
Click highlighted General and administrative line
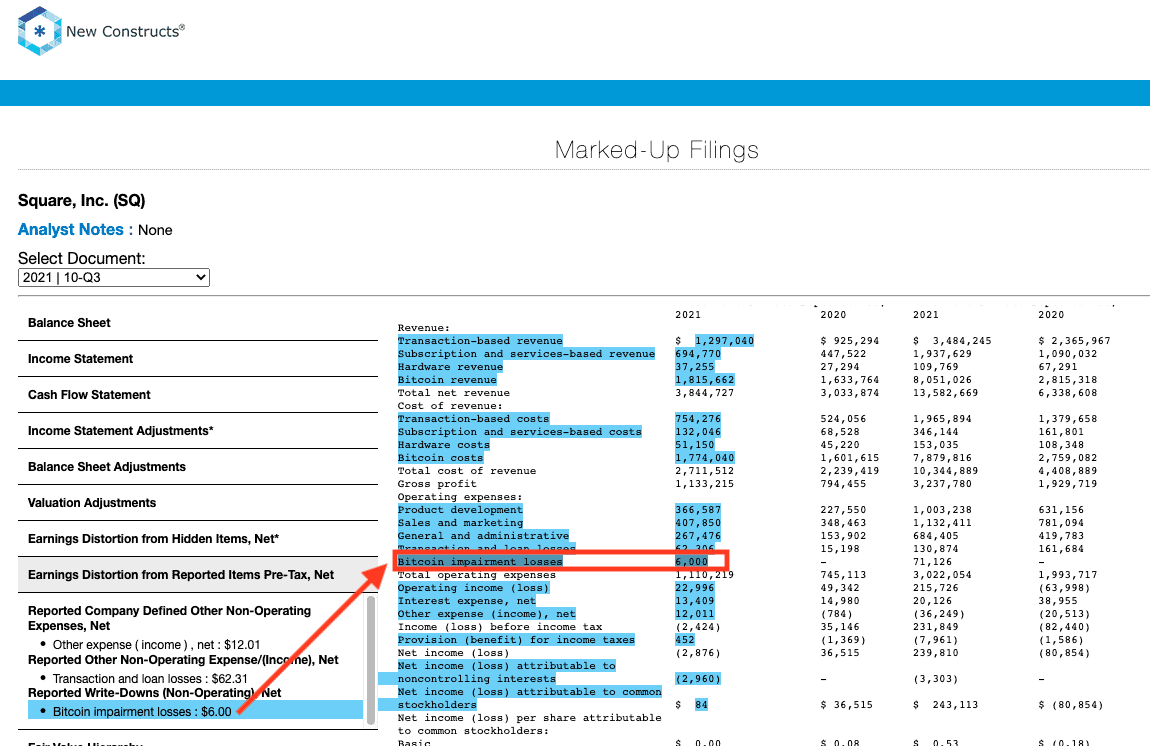coord(483,536)
